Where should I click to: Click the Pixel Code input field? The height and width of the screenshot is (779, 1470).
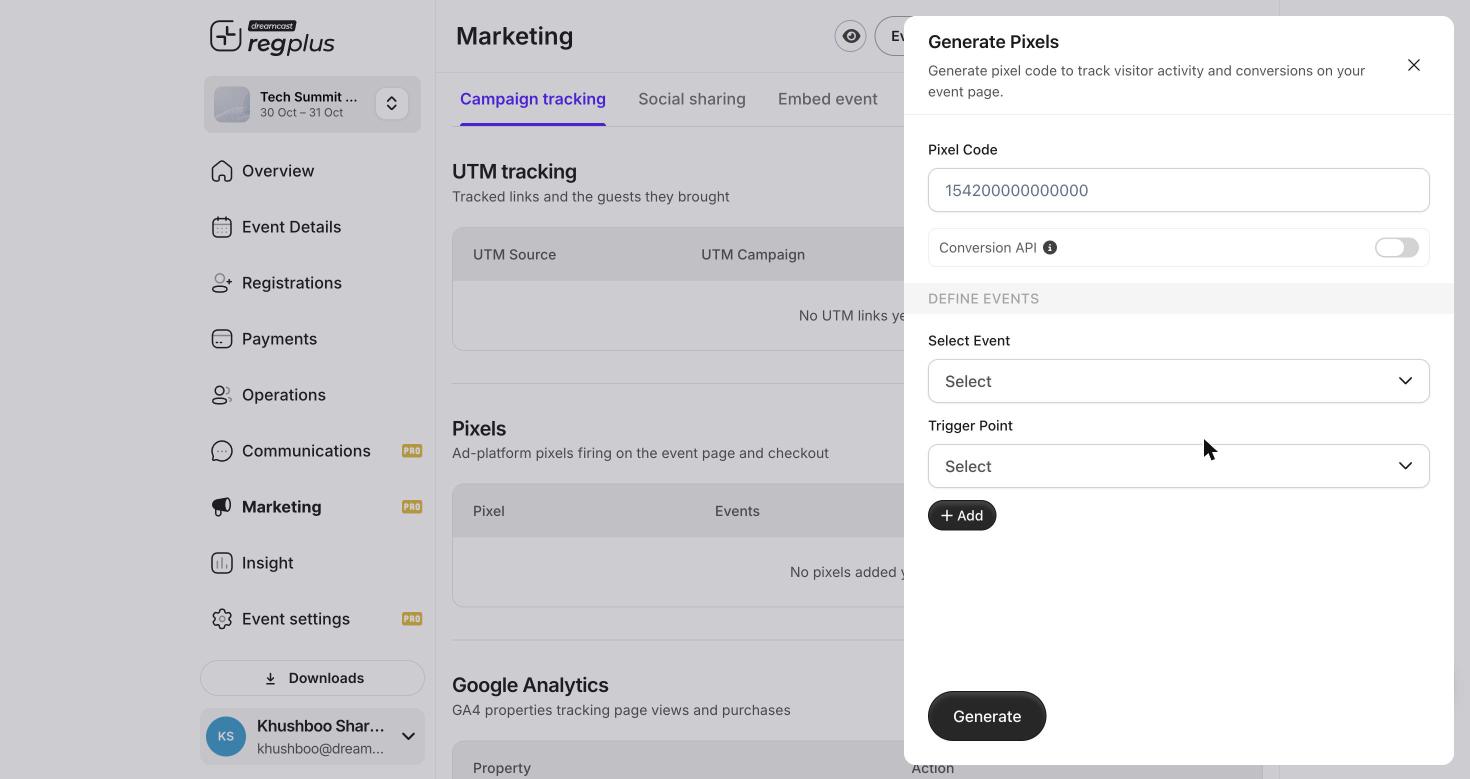coord(1179,190)
